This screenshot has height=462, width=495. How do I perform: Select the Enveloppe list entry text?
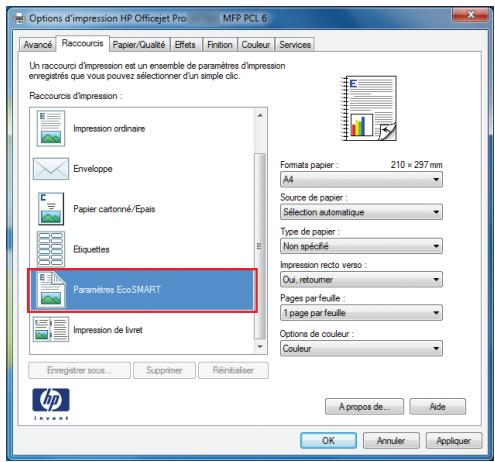pyautogui.click(x=93, y=169)
